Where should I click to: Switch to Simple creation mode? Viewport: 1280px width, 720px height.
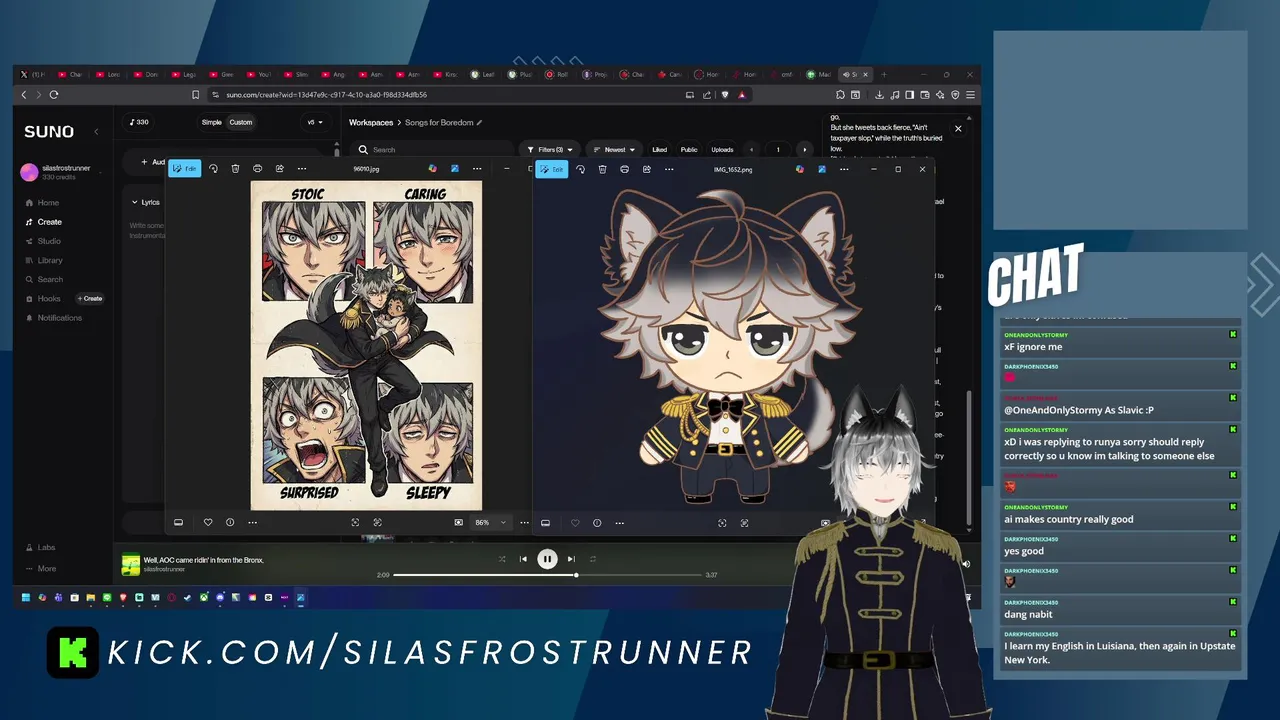[211, 122]
